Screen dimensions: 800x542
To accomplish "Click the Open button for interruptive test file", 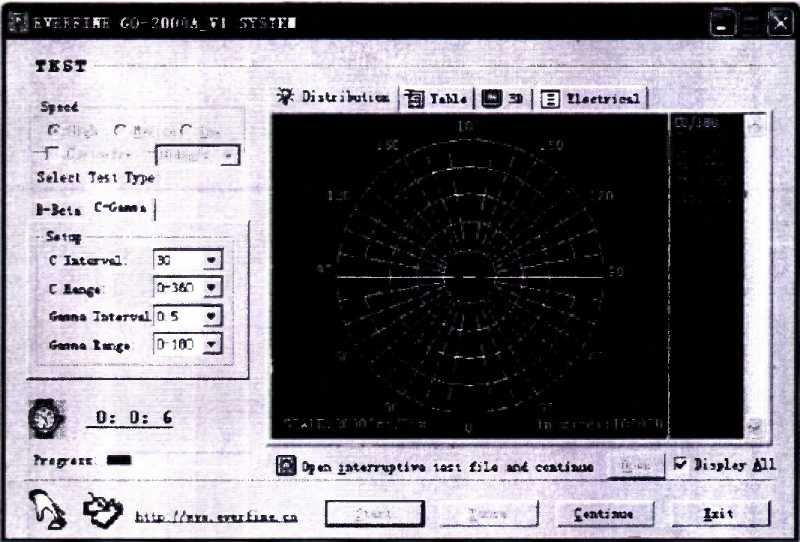I will pyautogui.click(x=636, y=465).
